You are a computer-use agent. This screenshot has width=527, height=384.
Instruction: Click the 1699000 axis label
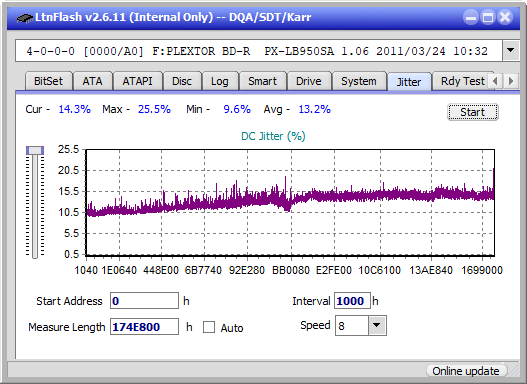pos(482,270)
